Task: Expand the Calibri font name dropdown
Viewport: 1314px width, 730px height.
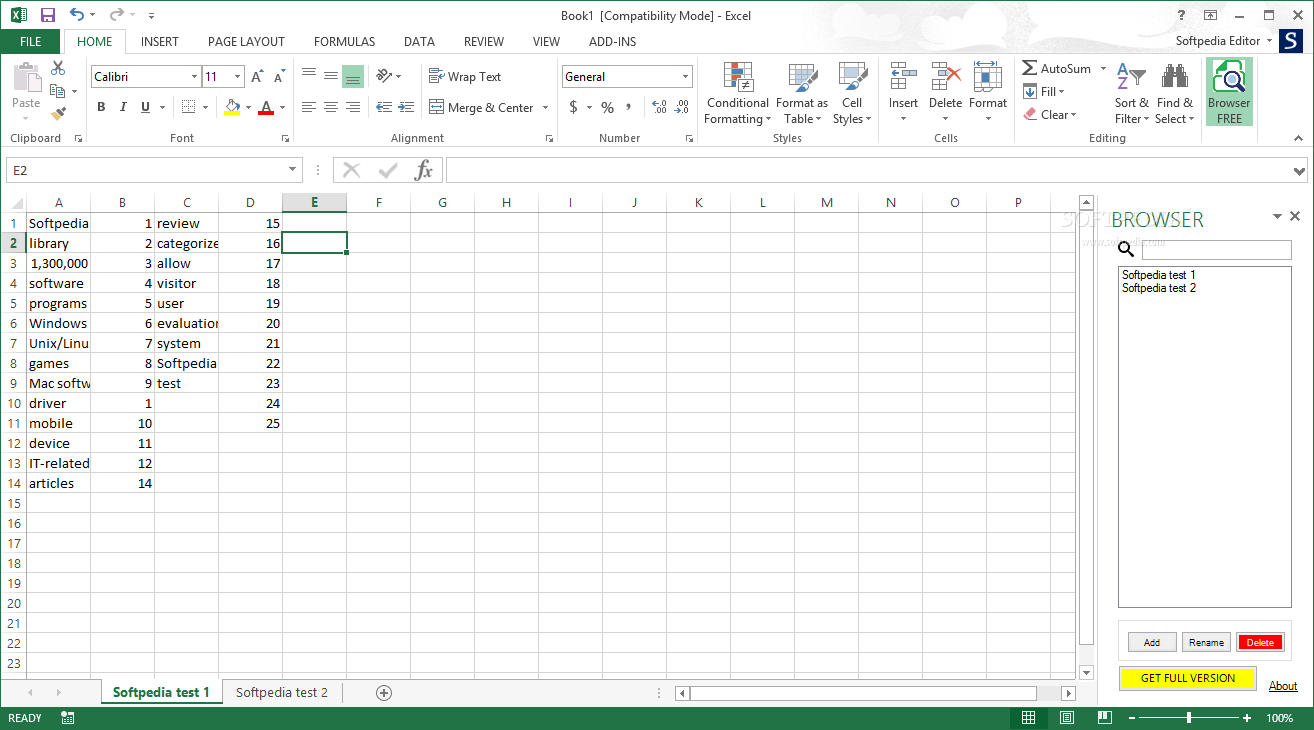Action: coord(194,77)
